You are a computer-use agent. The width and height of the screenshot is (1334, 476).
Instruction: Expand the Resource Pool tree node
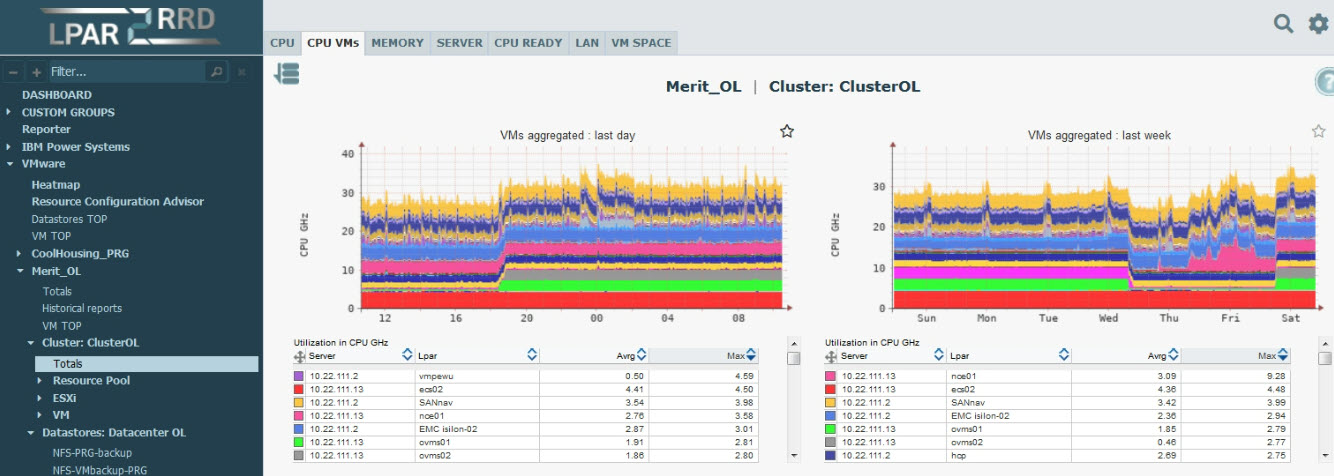(x=40, y=381)
